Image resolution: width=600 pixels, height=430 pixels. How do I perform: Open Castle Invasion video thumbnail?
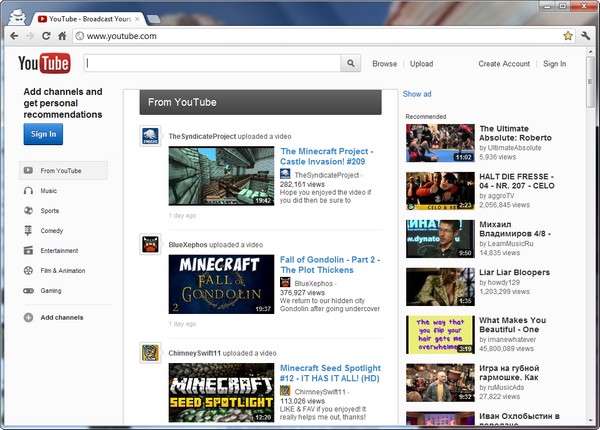coord(221,176)
